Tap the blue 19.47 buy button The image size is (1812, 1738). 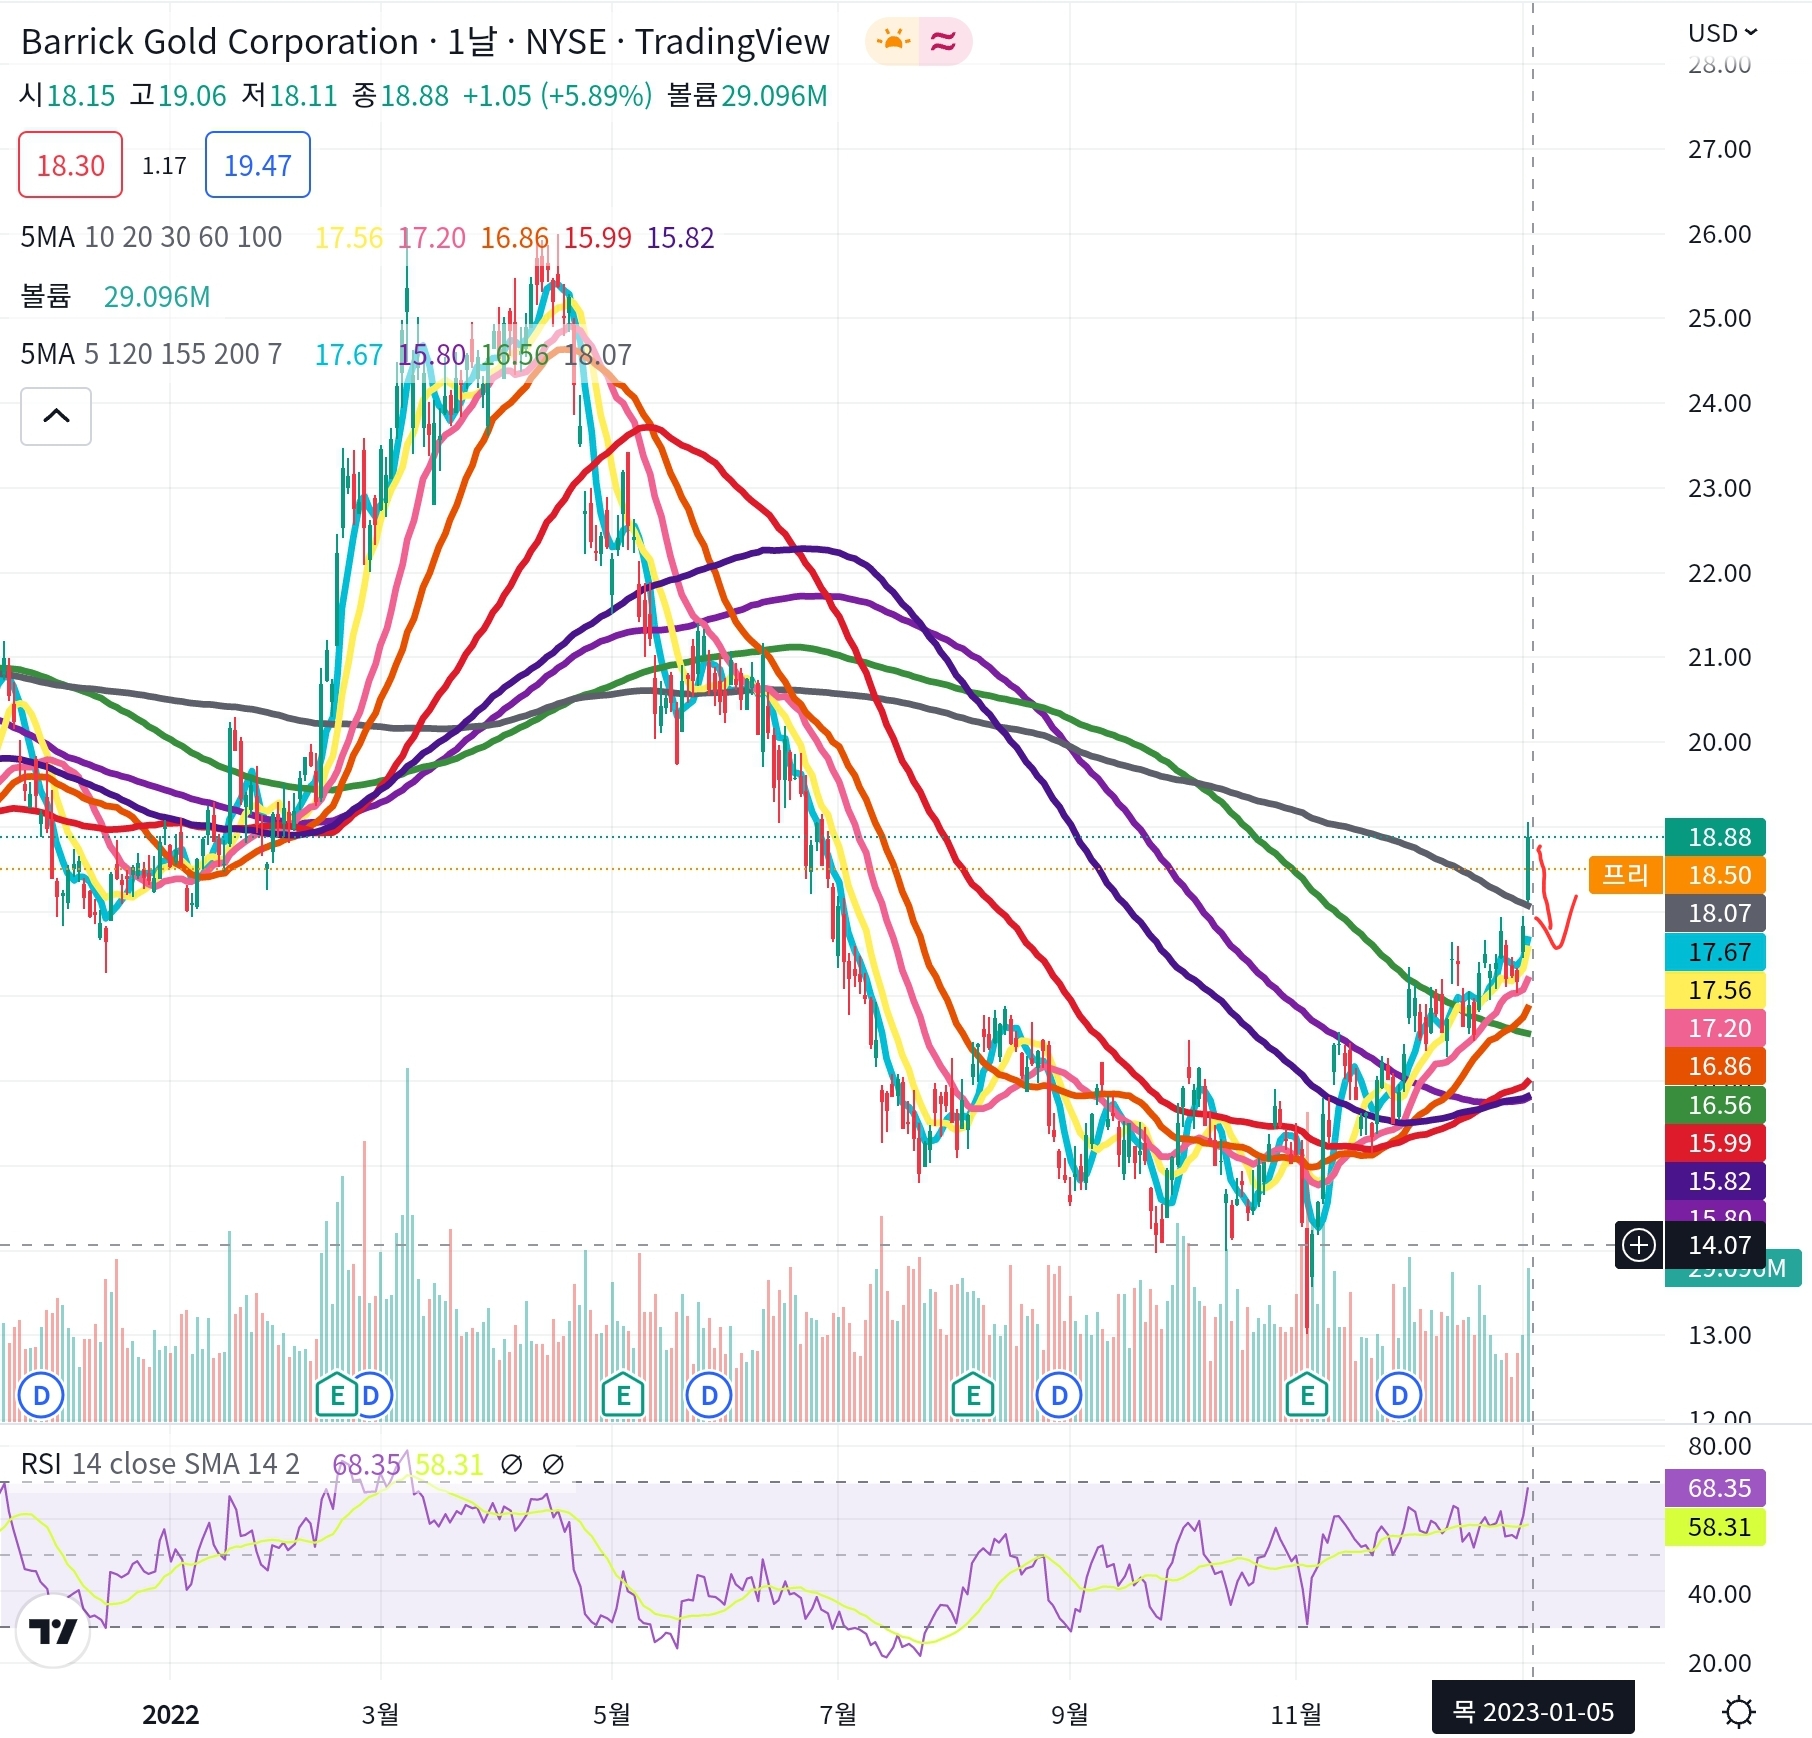(257, 165)
